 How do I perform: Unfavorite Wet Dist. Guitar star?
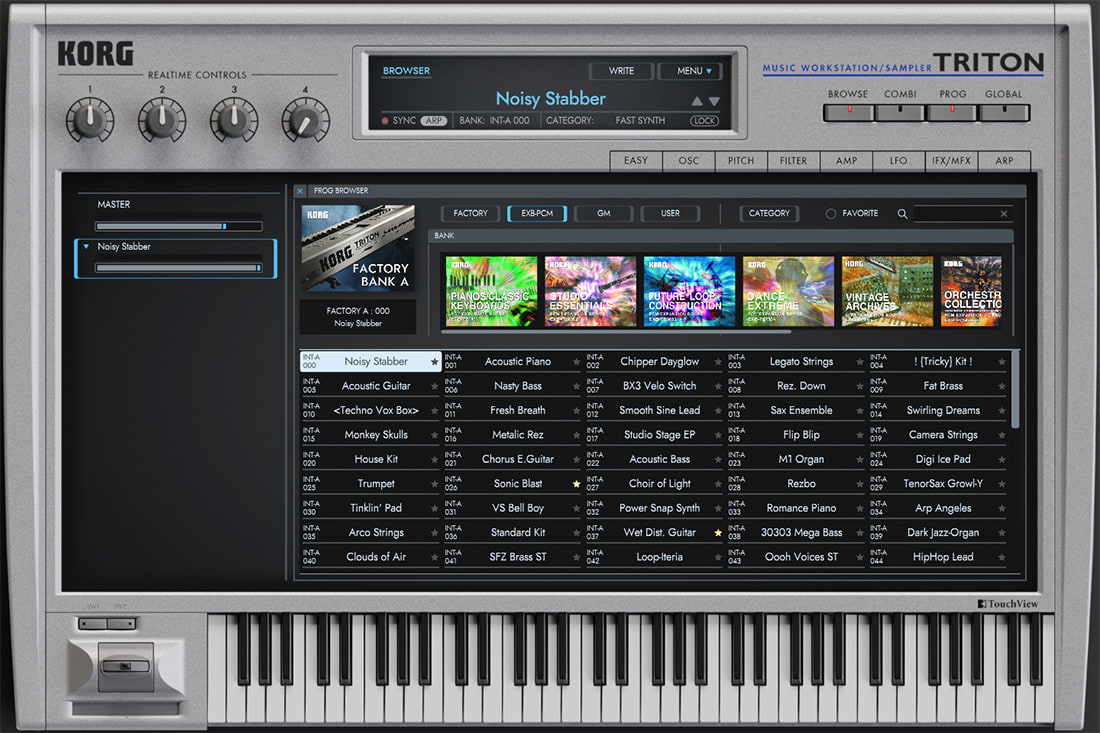718,533
